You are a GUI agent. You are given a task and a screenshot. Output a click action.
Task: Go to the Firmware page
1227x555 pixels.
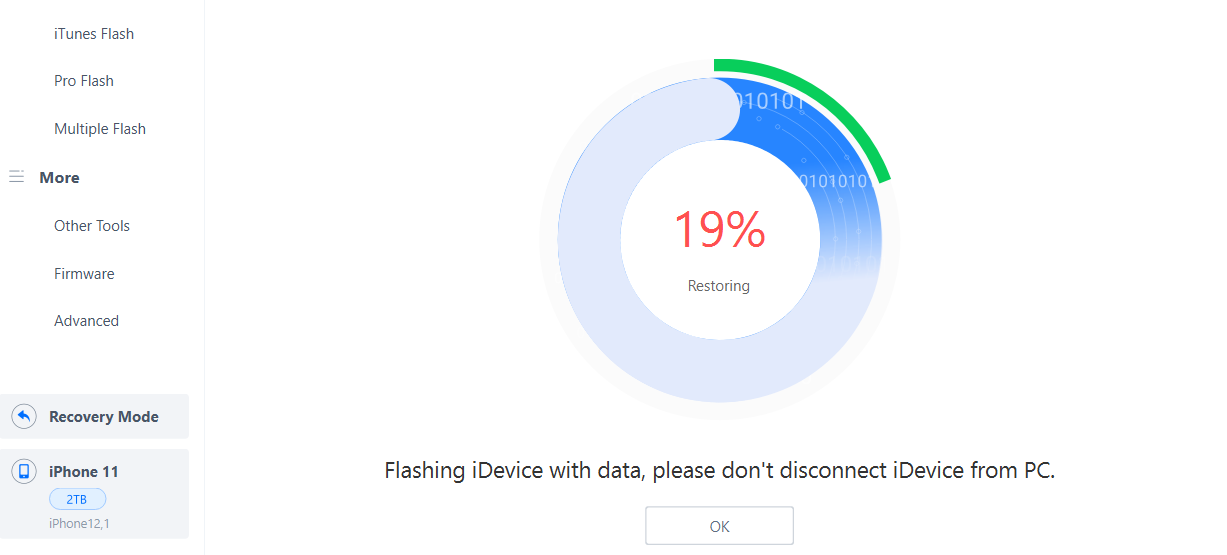(84, 274)
